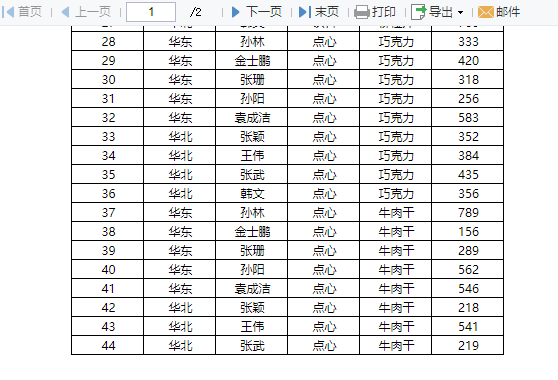This screenshot has height=380, width=558.
Task: Click value cell 384
Action: click(467, 155)
